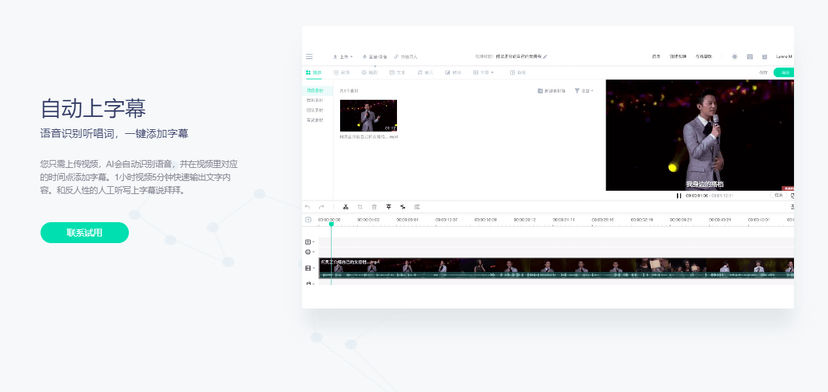Expand the video track dropdown arrow
828x392 pixels.
coord(313,268)
